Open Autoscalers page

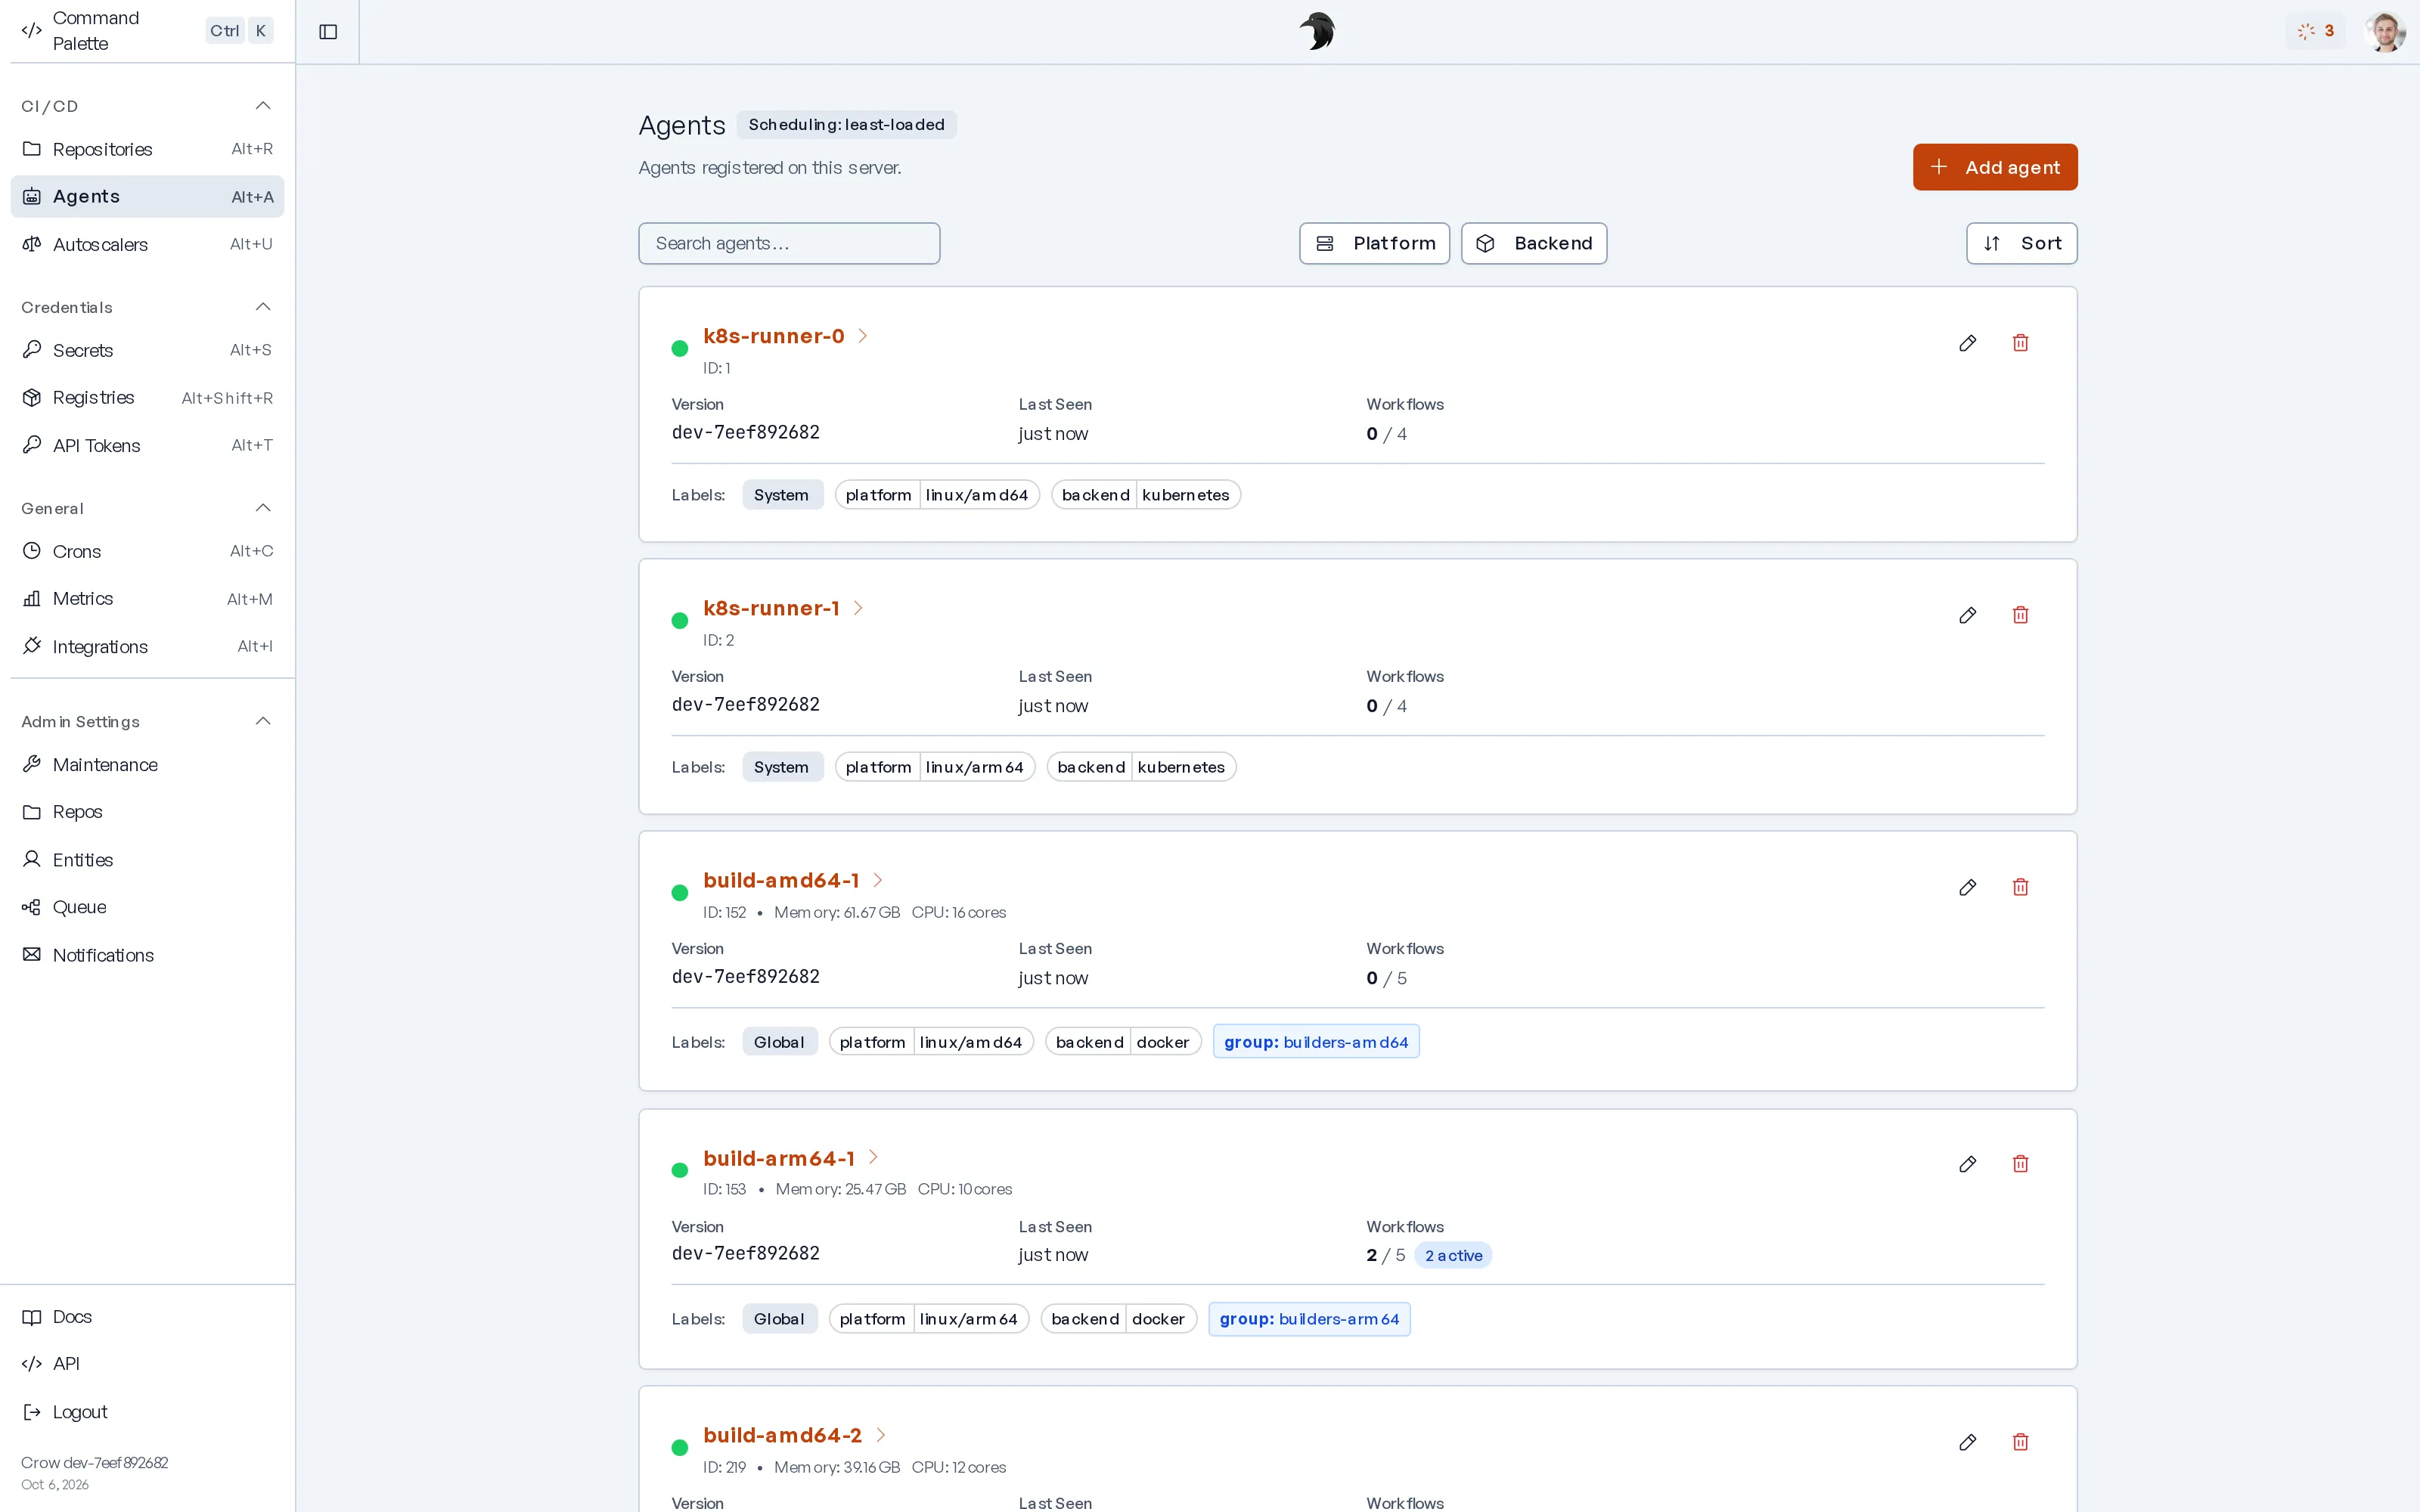147,245
